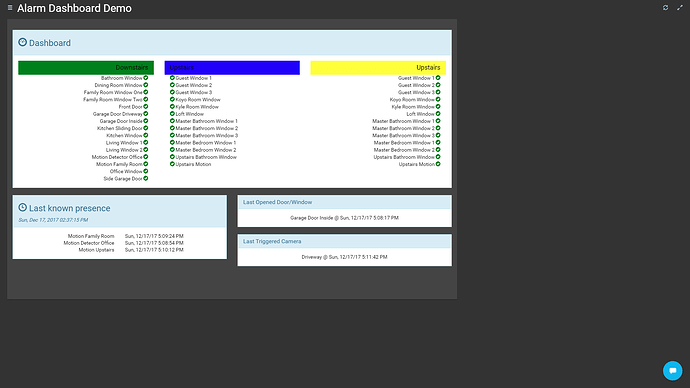Select the green Downstairs header bar
The image size is (690, 388).
coord(86,68)
